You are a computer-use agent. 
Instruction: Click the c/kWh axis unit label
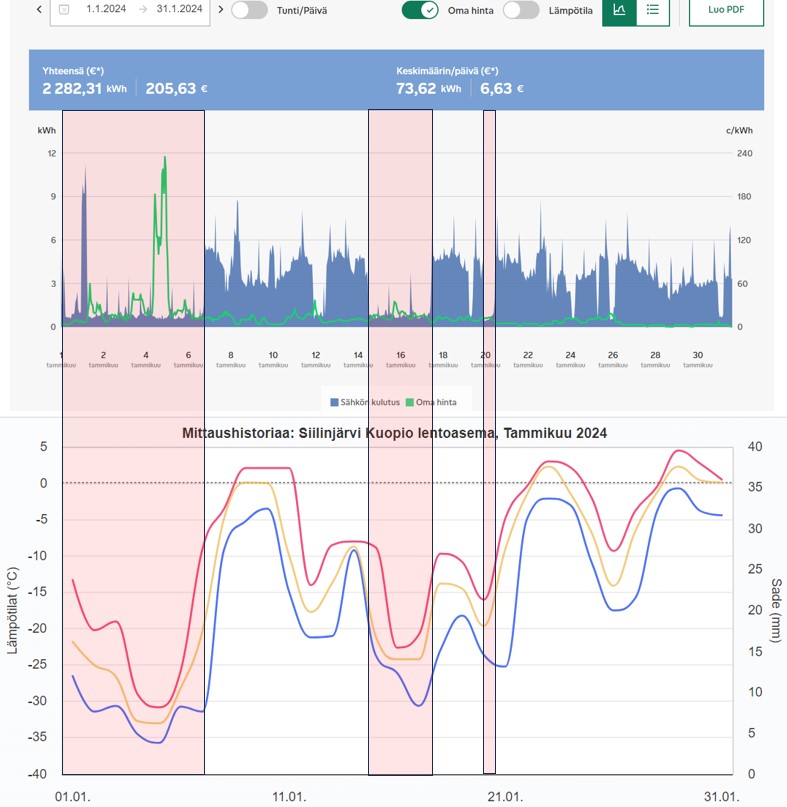pyautogui.click(x=739, y=130)
